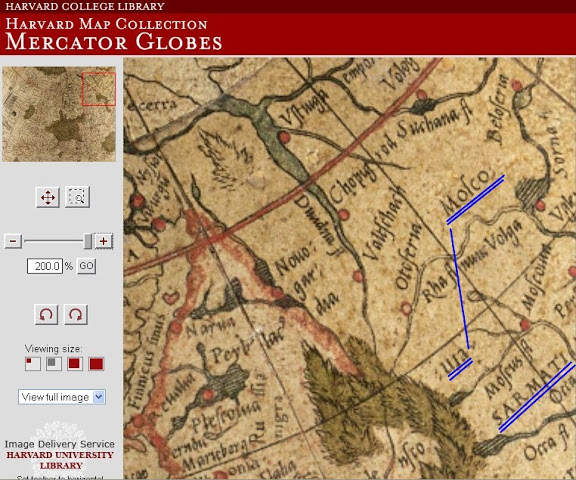Click the GO button
The image size is (576, 480).
pos(86,266)
